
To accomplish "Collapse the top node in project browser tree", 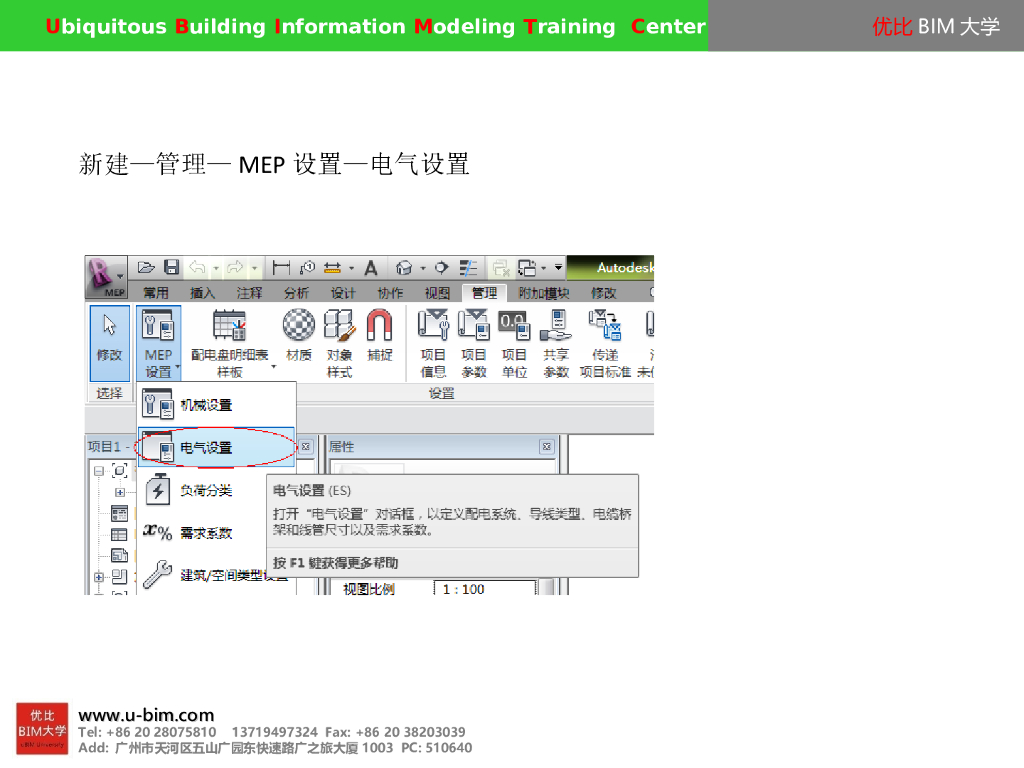I will [x=99, y=470].
